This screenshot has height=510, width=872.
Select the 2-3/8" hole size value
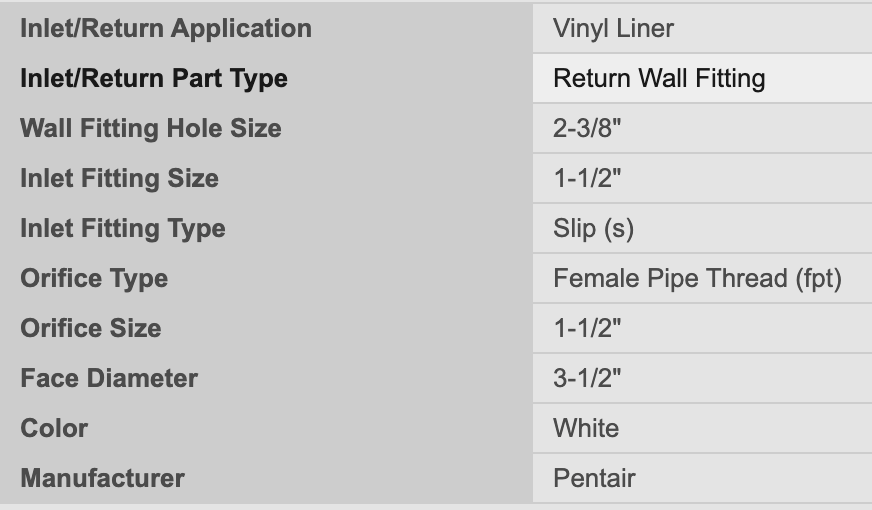[x=587, y=128]
